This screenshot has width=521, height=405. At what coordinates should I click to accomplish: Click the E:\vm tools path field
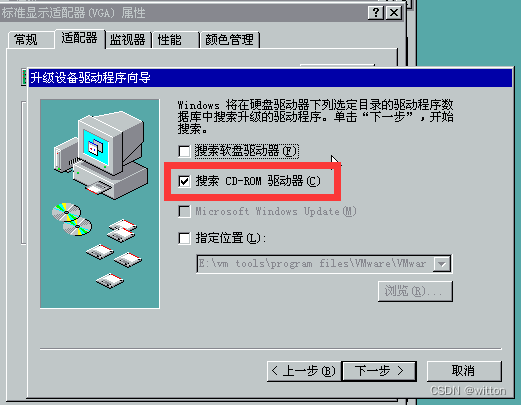pos(315,264)
